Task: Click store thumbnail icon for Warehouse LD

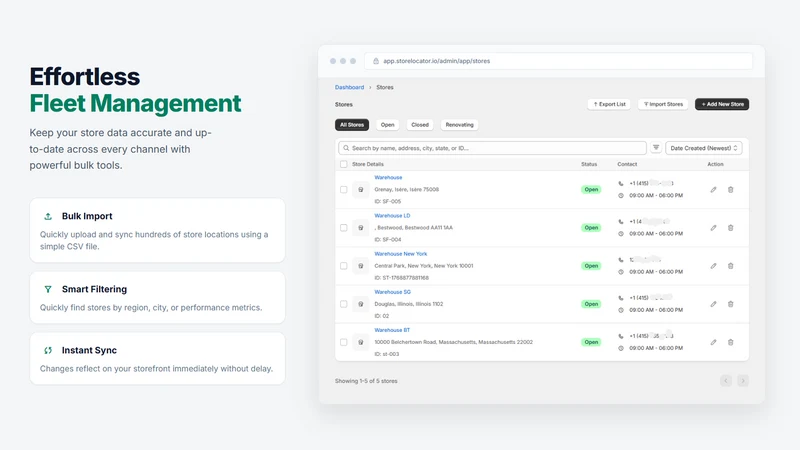Action: (x=361, y=228)
